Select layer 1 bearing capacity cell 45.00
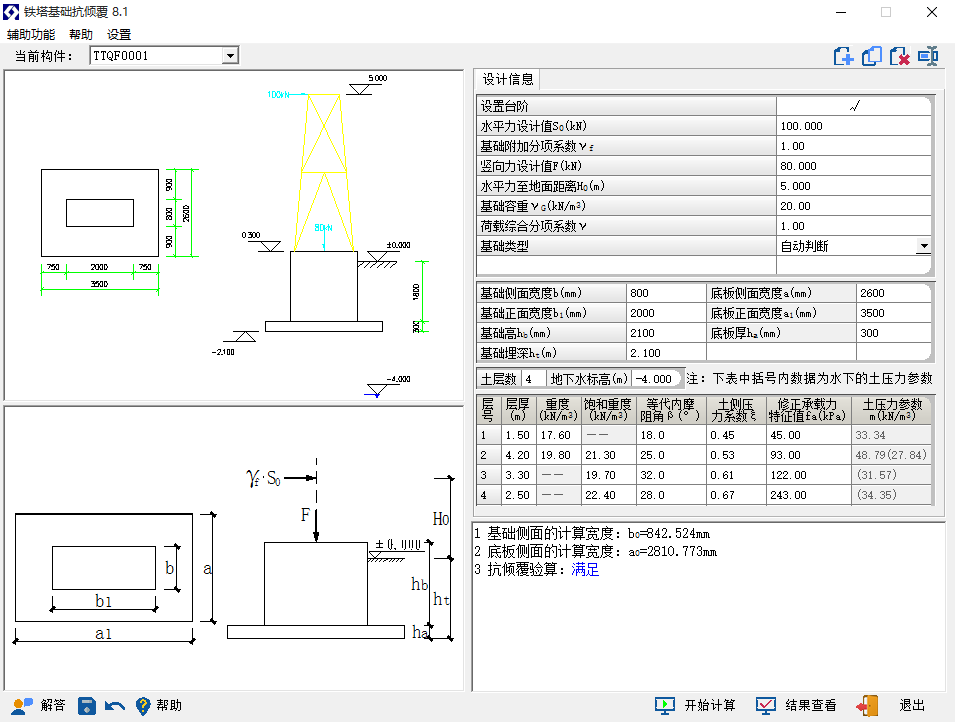The image size is (955, 722). [808, 435]
